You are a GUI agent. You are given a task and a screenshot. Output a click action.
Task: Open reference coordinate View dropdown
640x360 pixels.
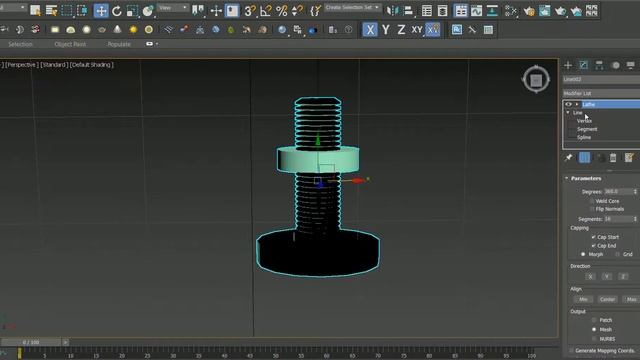pos(173,8)
